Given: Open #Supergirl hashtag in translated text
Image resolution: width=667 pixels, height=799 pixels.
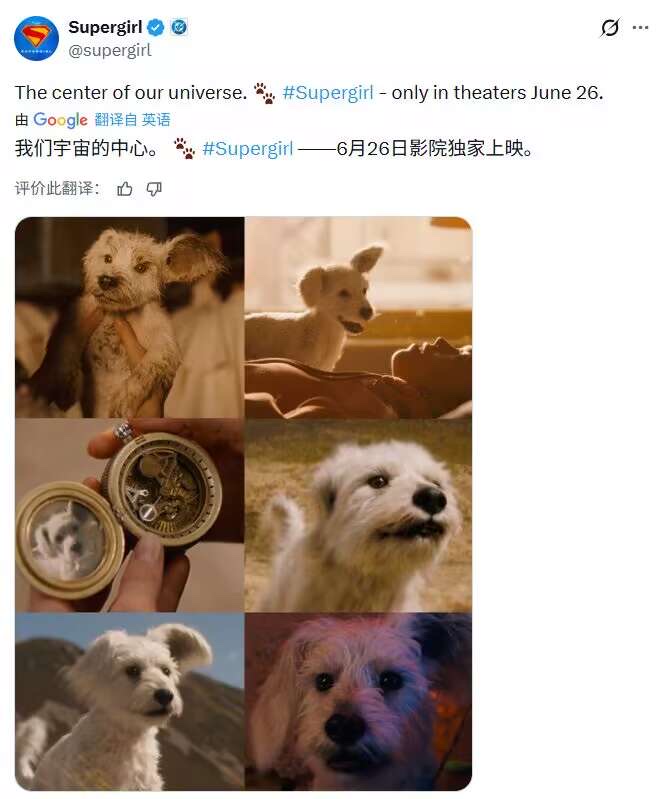Looking at the screenshot, I should tap(248, 149).
